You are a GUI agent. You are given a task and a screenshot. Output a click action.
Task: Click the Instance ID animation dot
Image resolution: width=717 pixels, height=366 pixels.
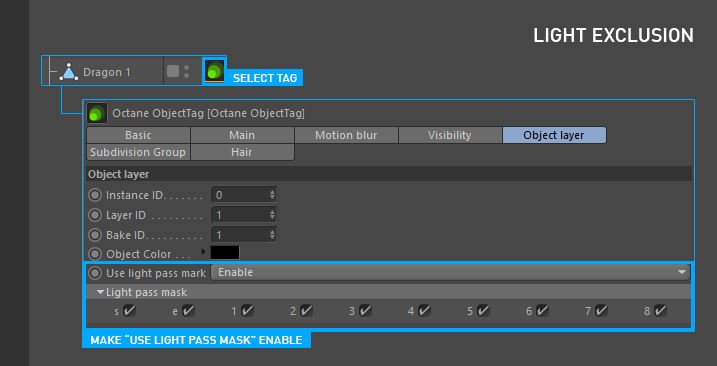point(95,195)
